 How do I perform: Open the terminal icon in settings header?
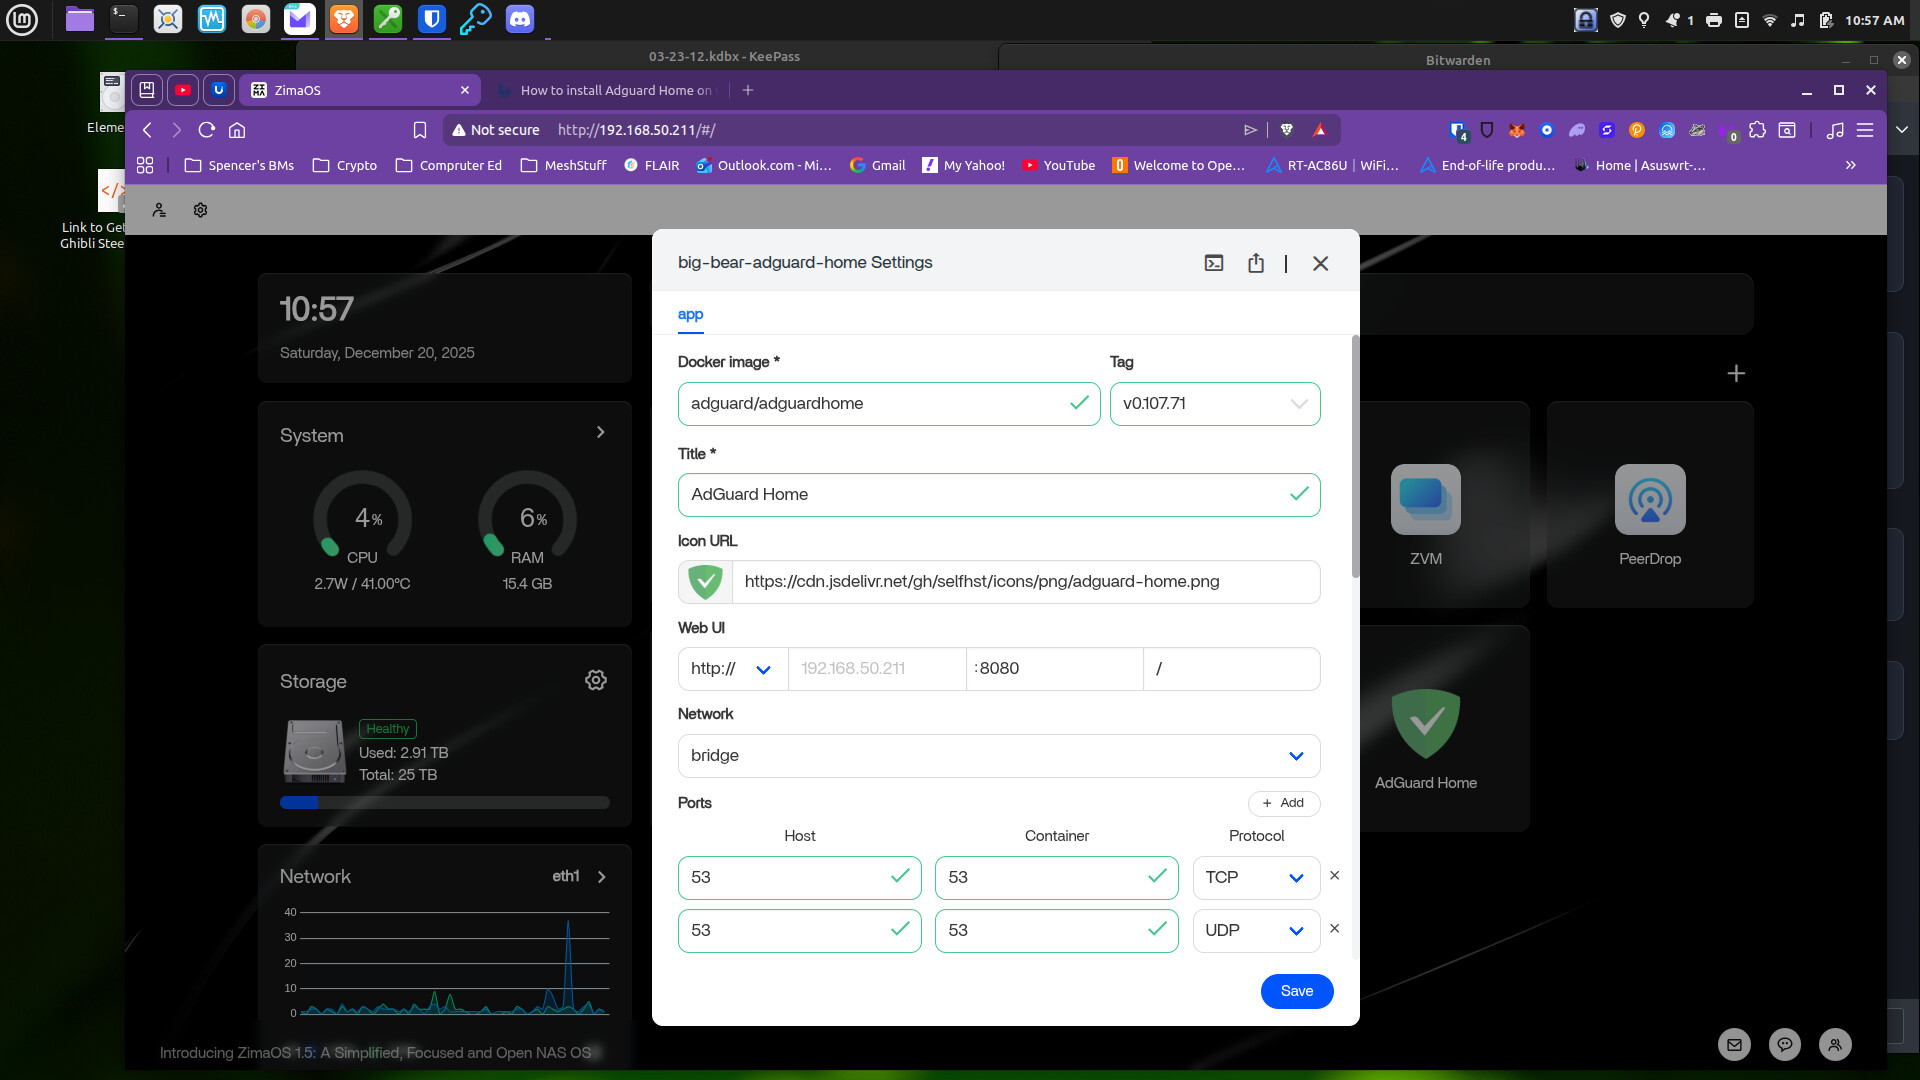pos(1214,263)
